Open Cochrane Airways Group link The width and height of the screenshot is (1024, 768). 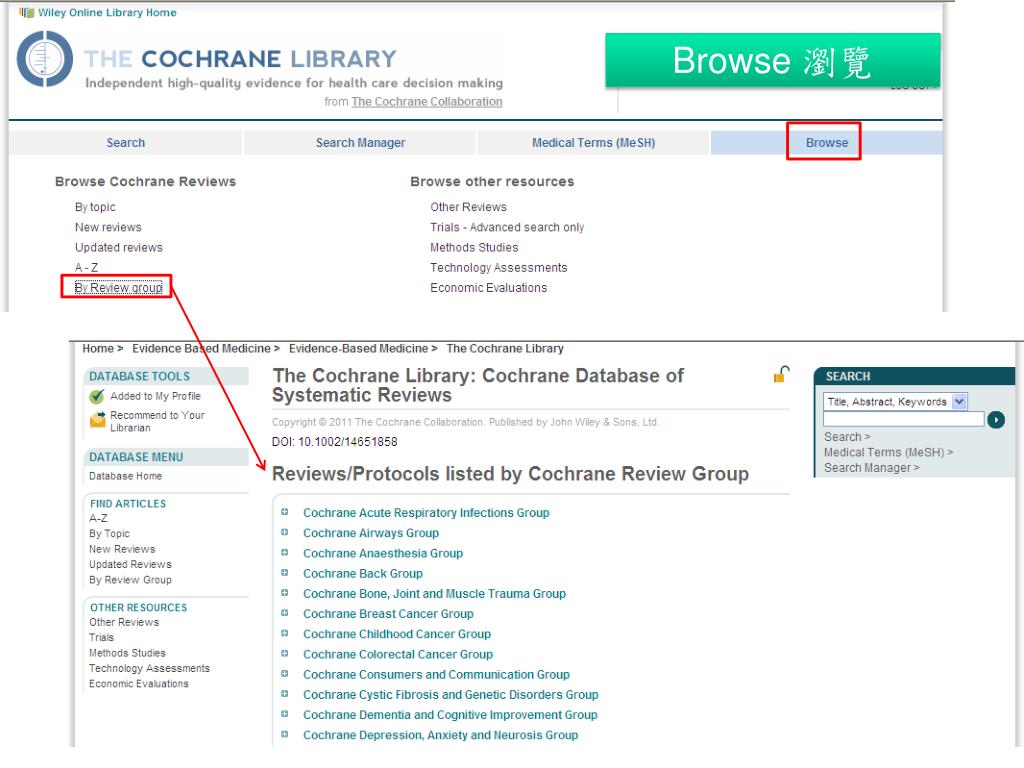(x=371, y=533)
